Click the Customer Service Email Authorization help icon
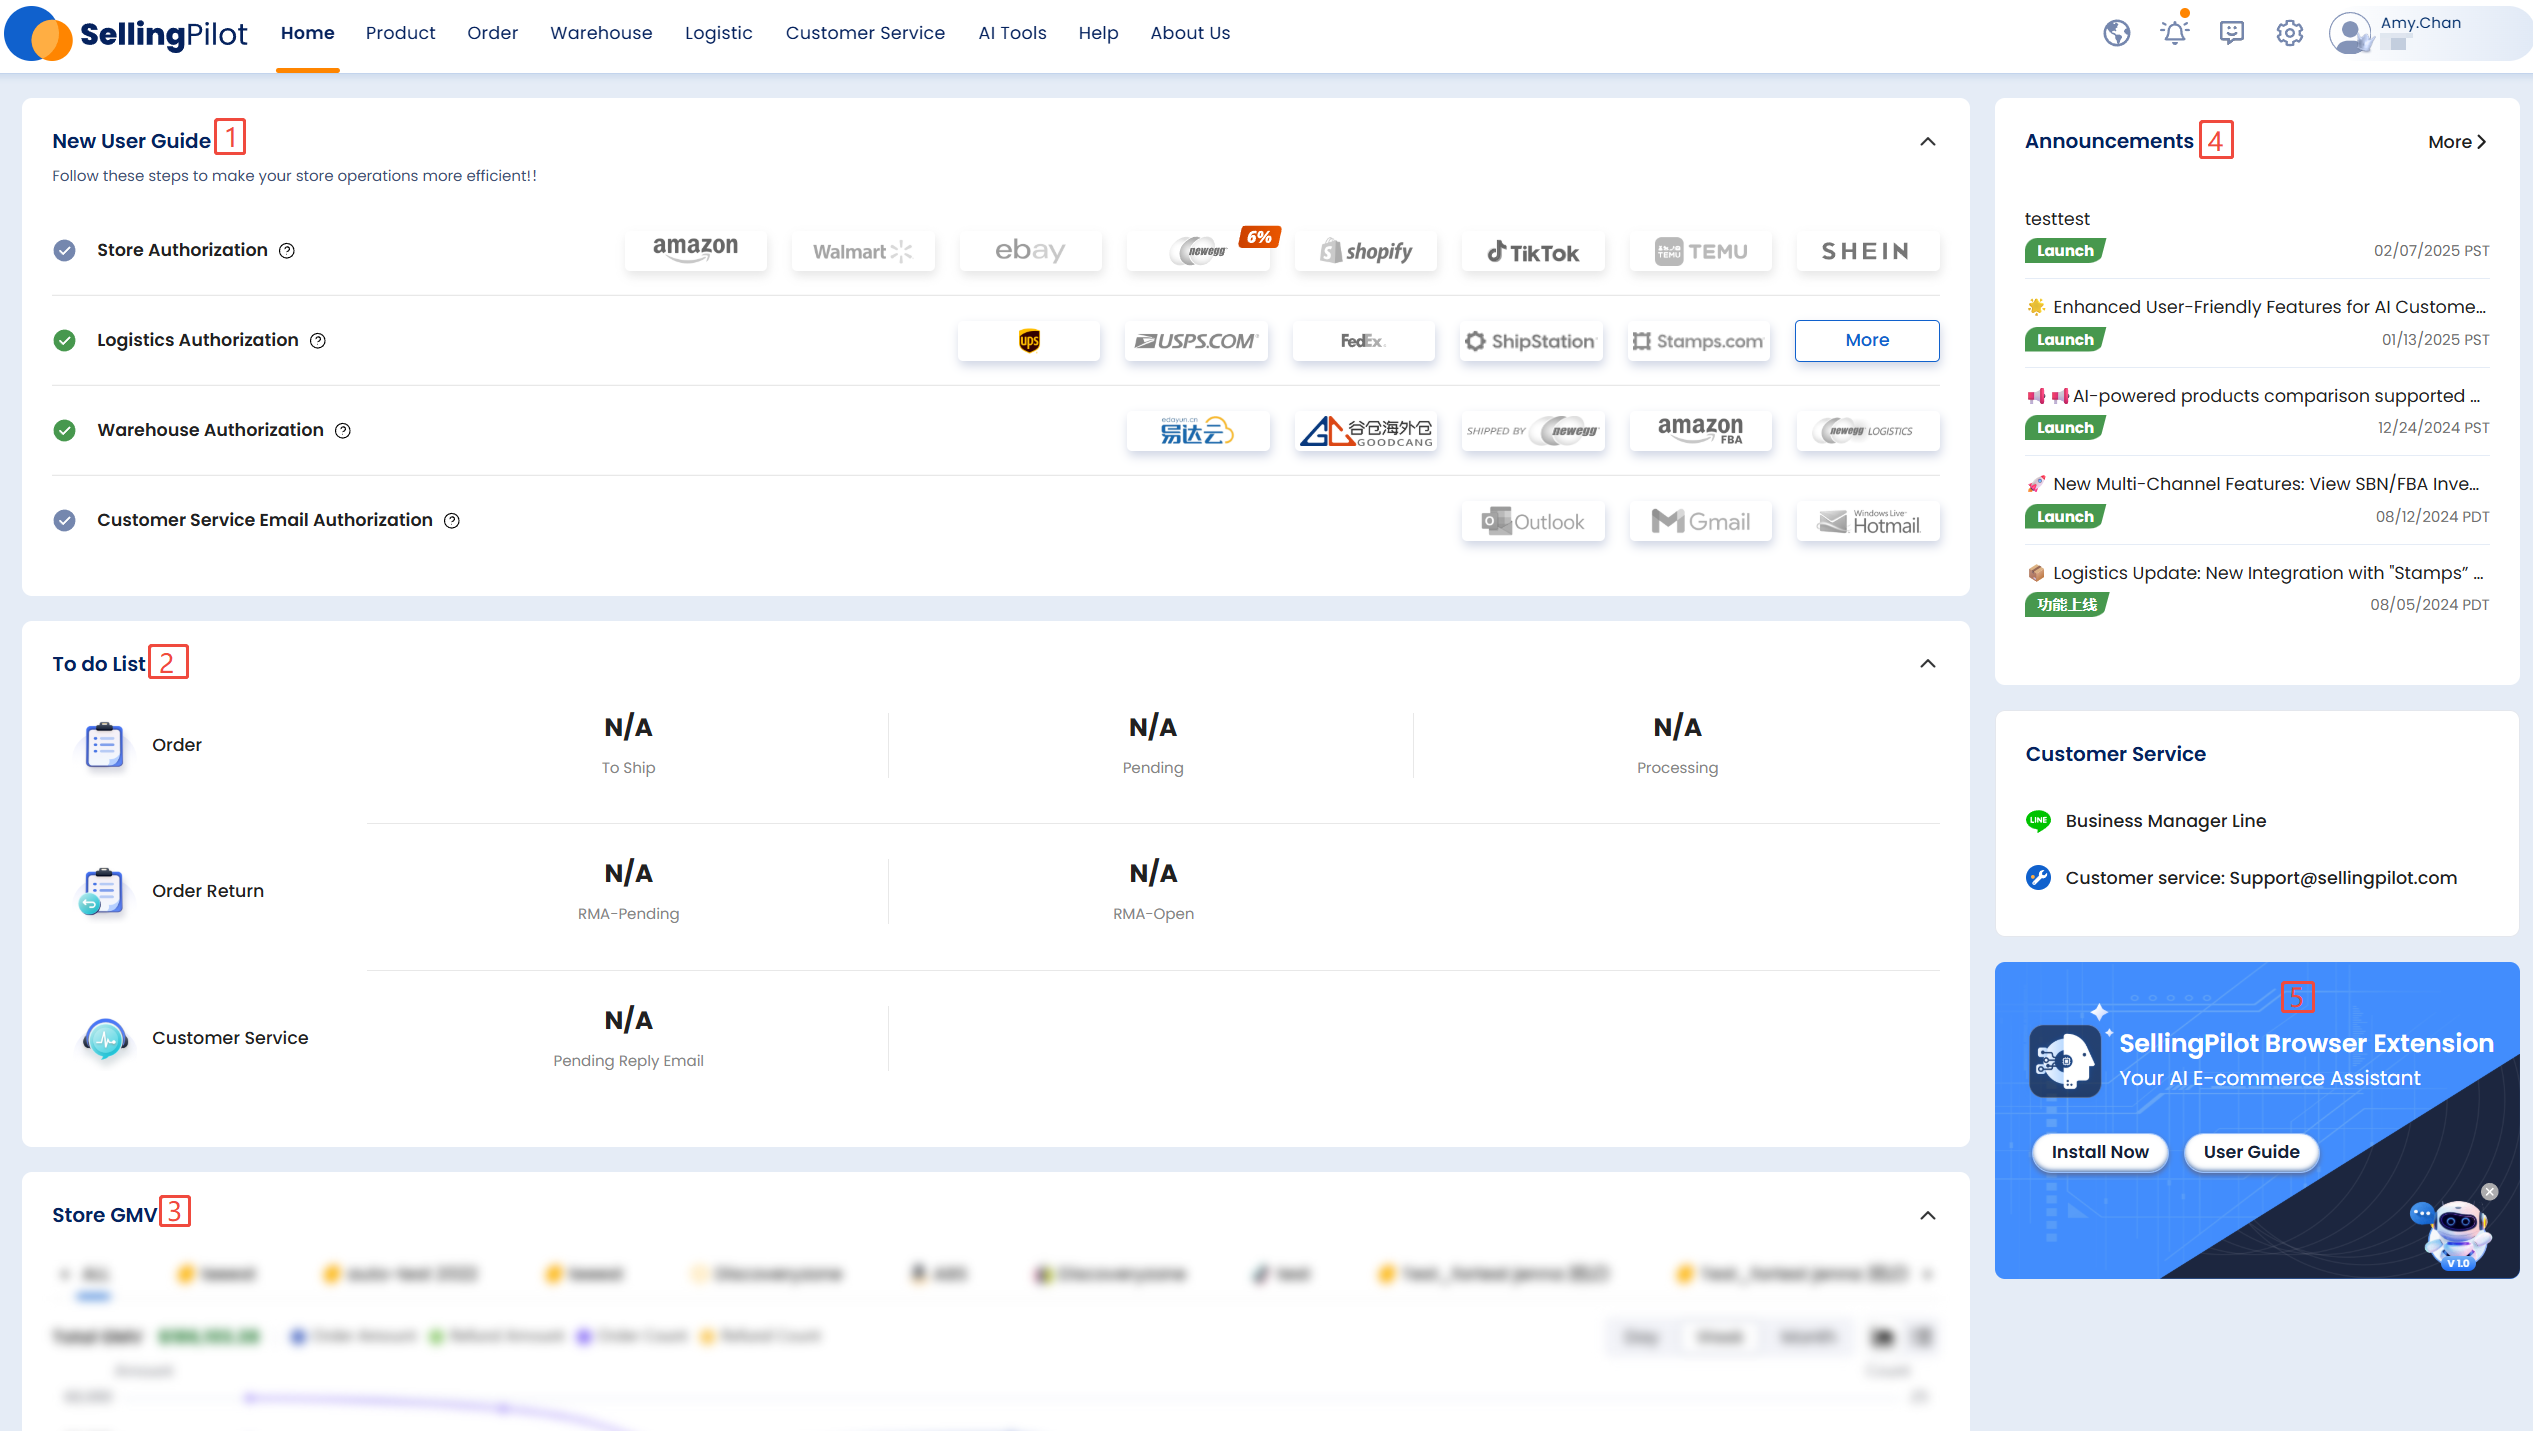 (x=452, y=521)
